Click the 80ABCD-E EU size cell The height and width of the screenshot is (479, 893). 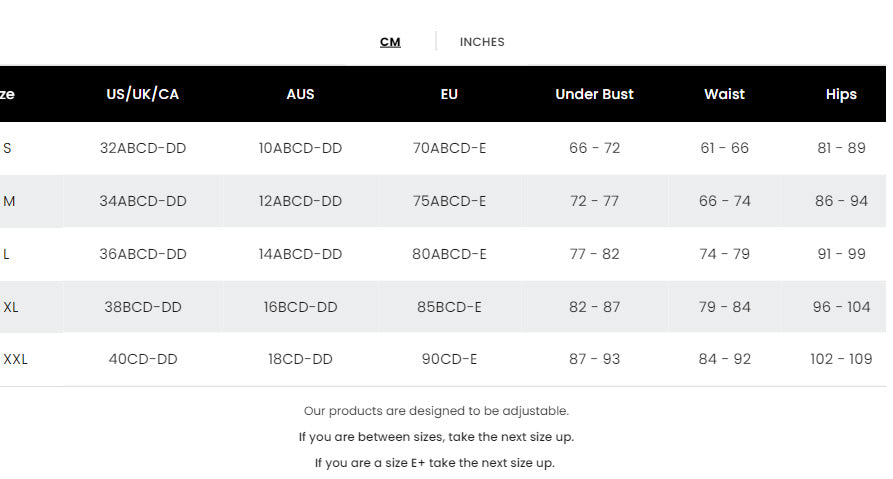[x=449, y=254]
